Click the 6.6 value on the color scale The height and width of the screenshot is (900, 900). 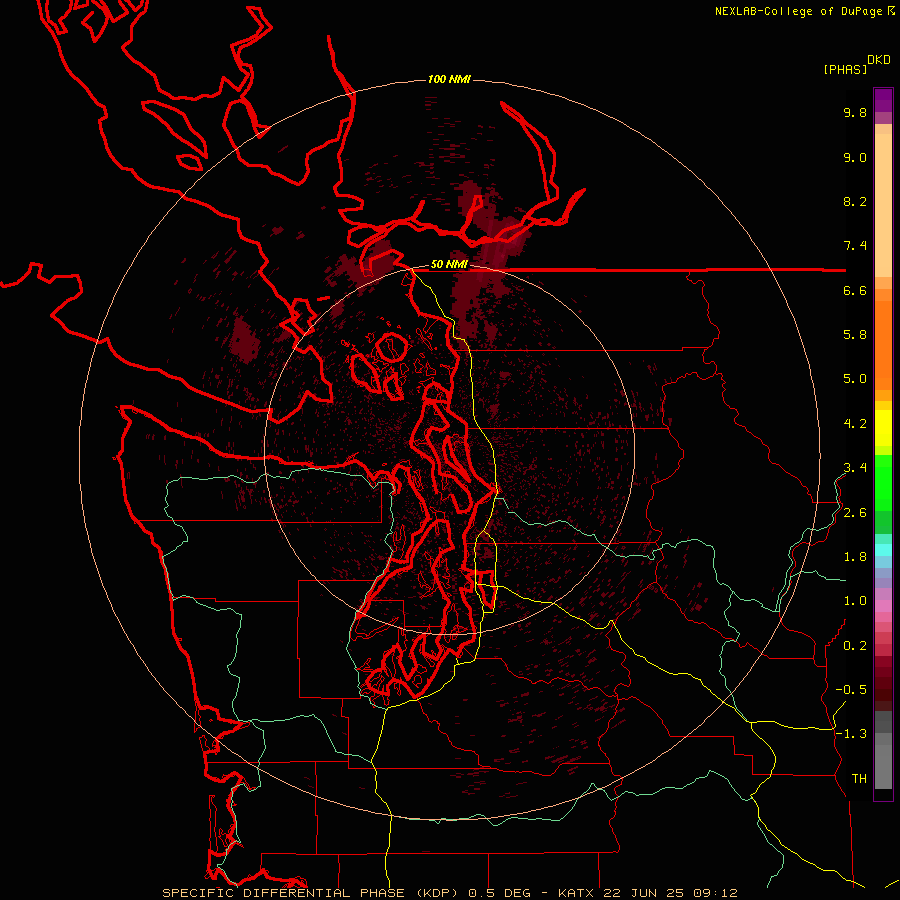855,290
